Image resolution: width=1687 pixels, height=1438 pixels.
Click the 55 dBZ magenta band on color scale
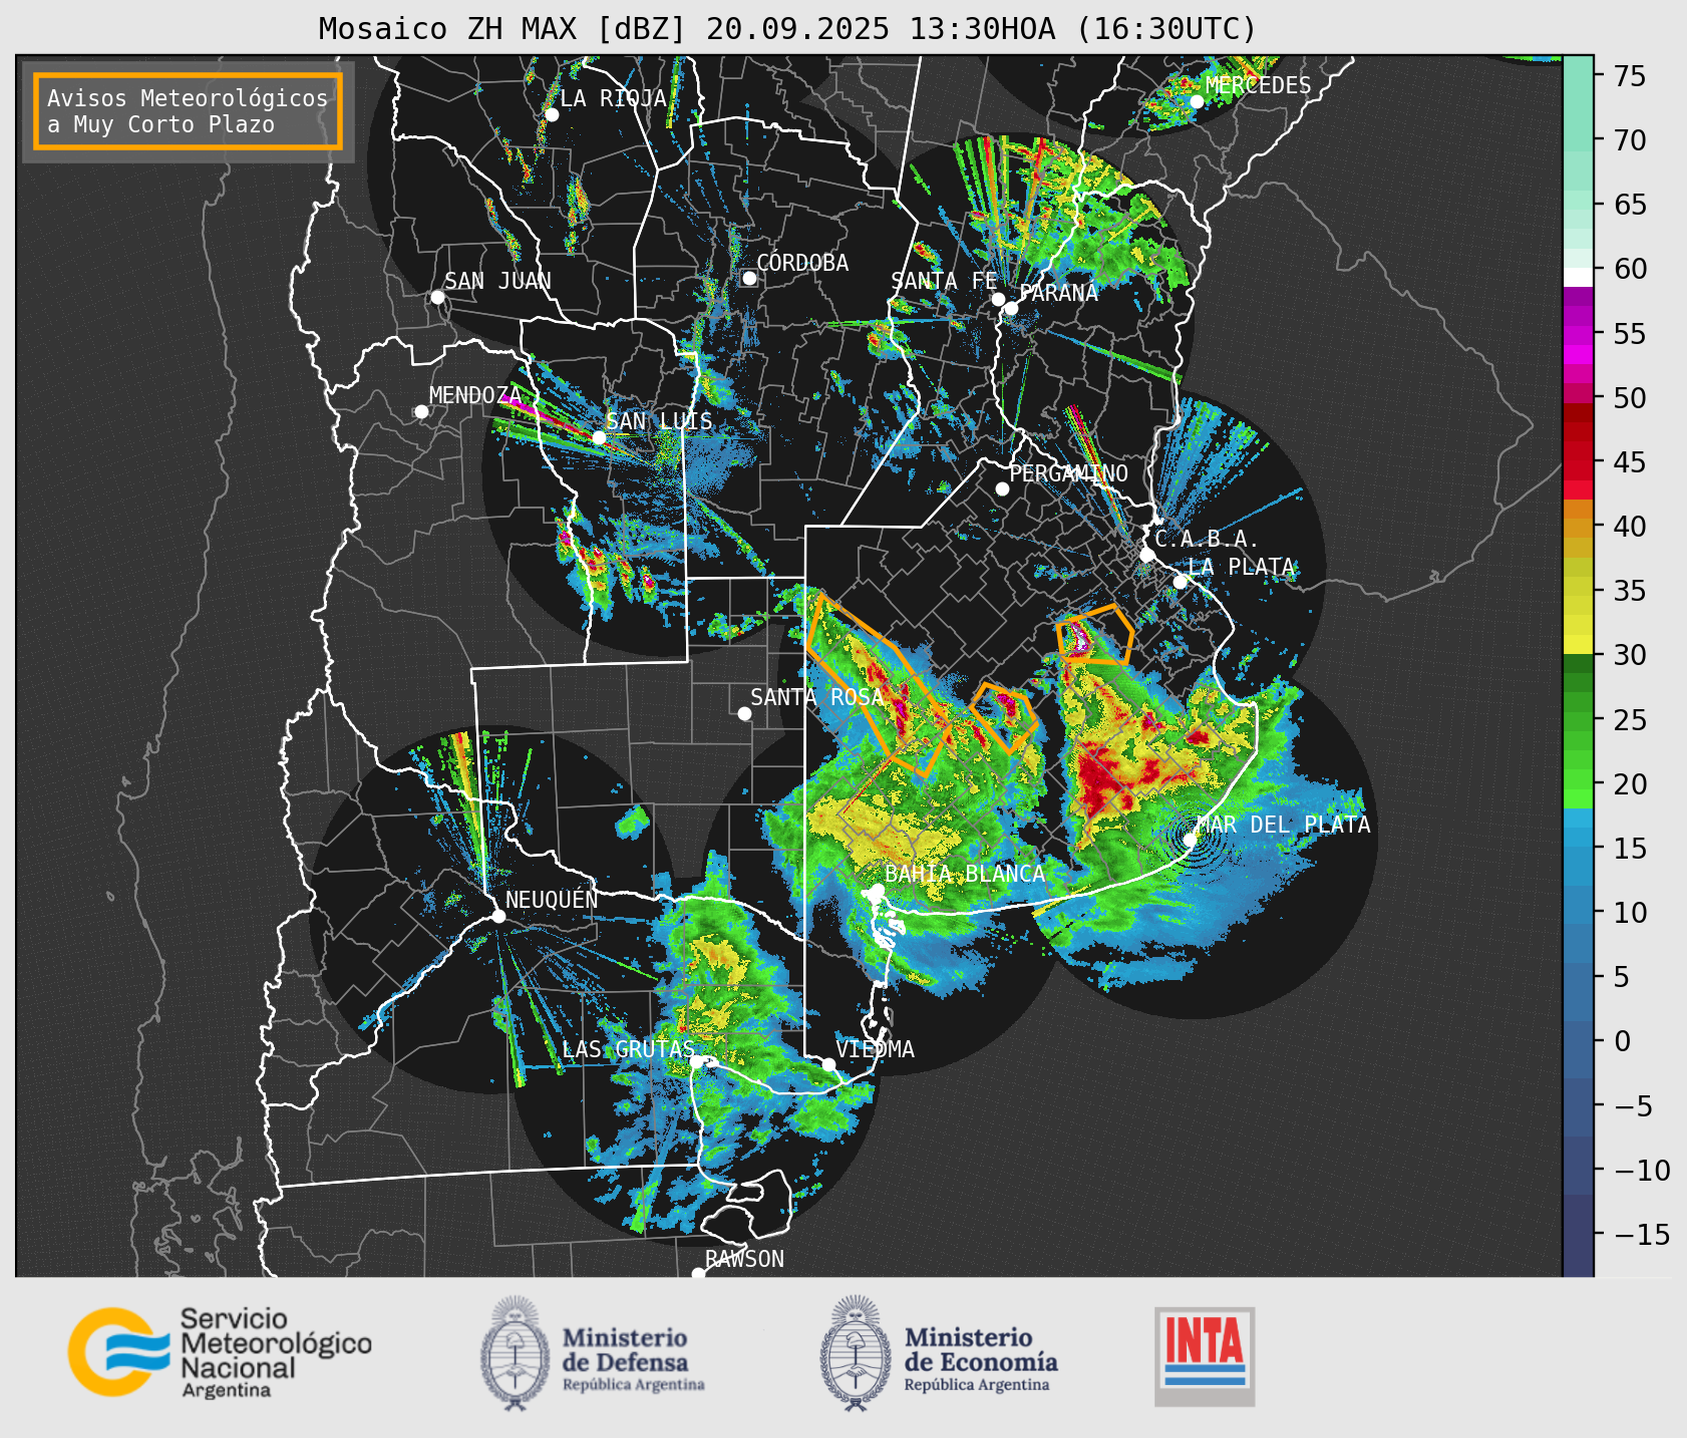coord(1578,333)
